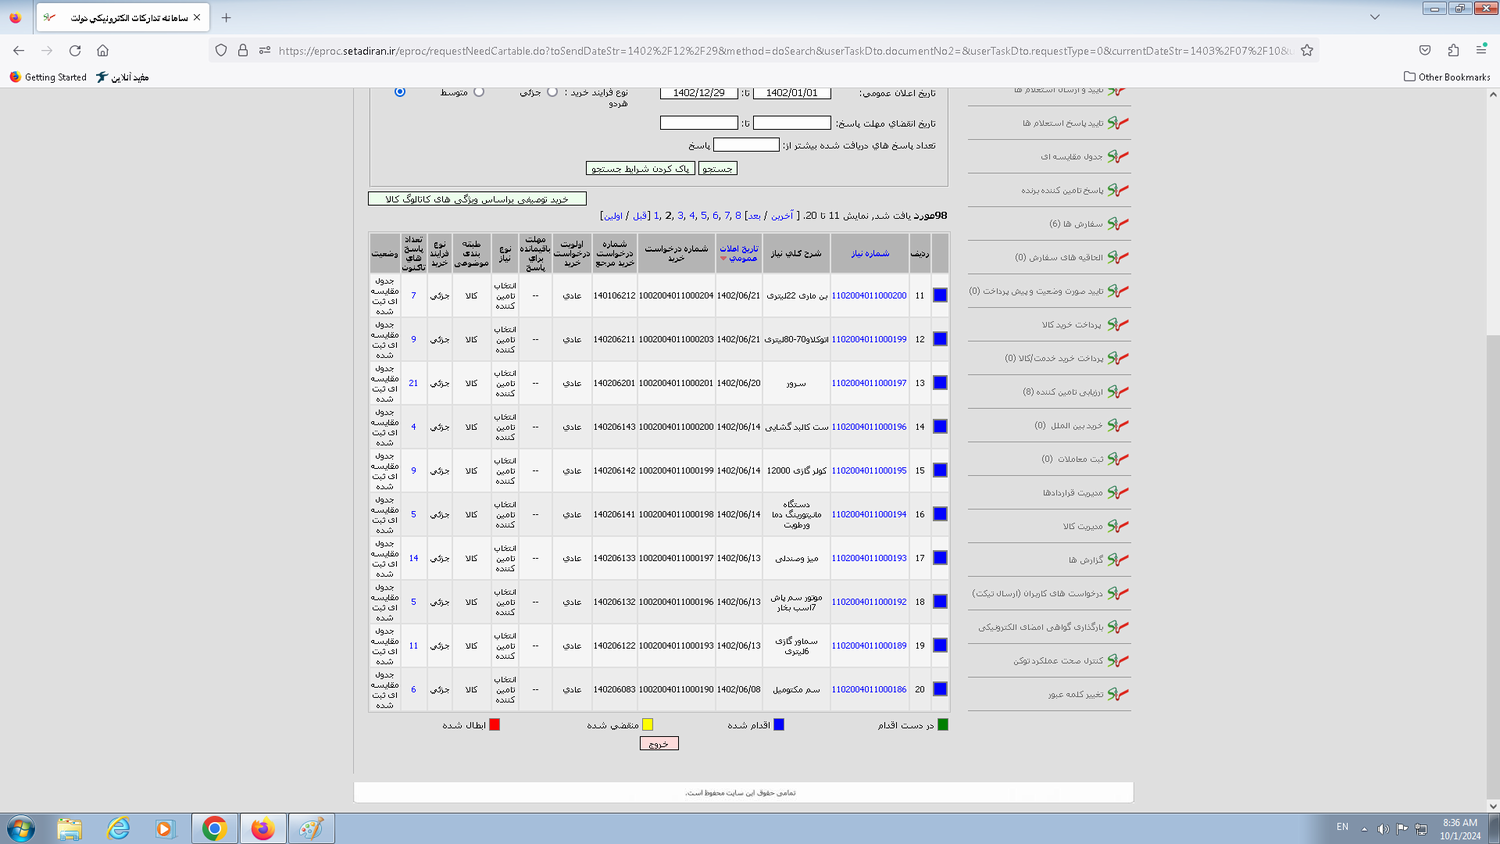Click the received responses count input field
The image size is (1500, 844).
(746, 145)
